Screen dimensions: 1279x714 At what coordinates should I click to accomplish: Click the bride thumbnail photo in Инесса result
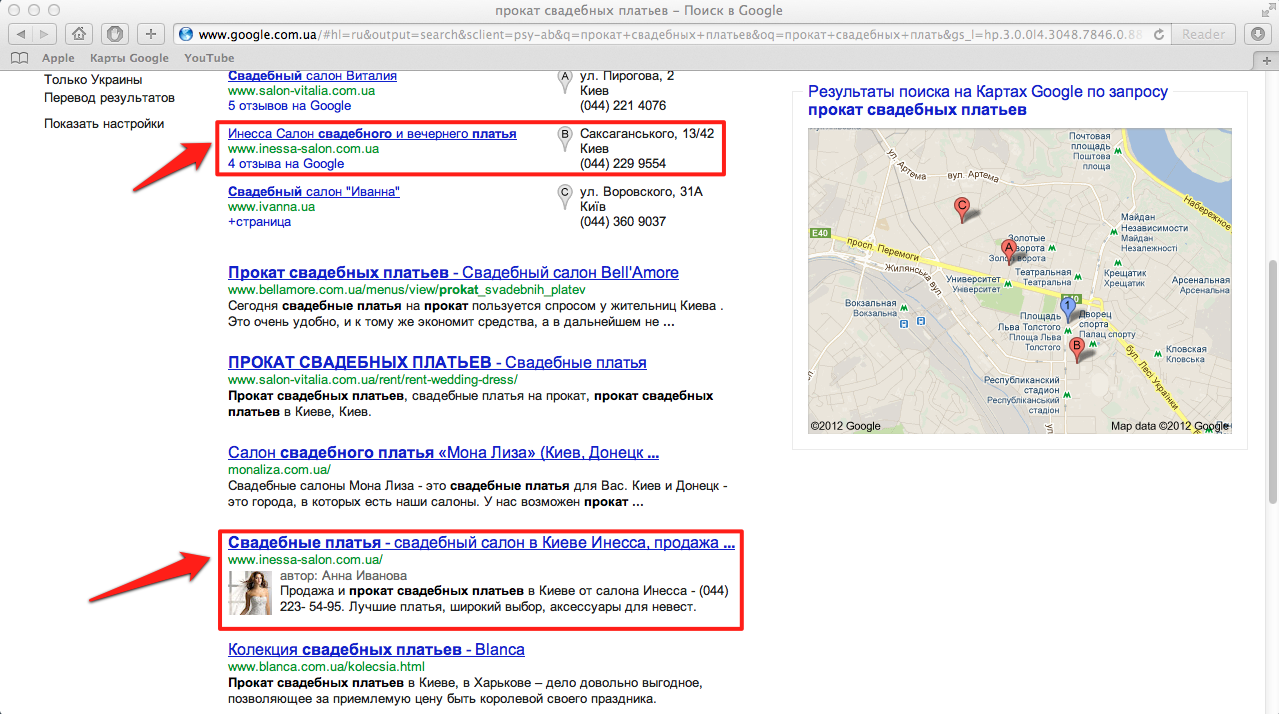coord(250,592)
